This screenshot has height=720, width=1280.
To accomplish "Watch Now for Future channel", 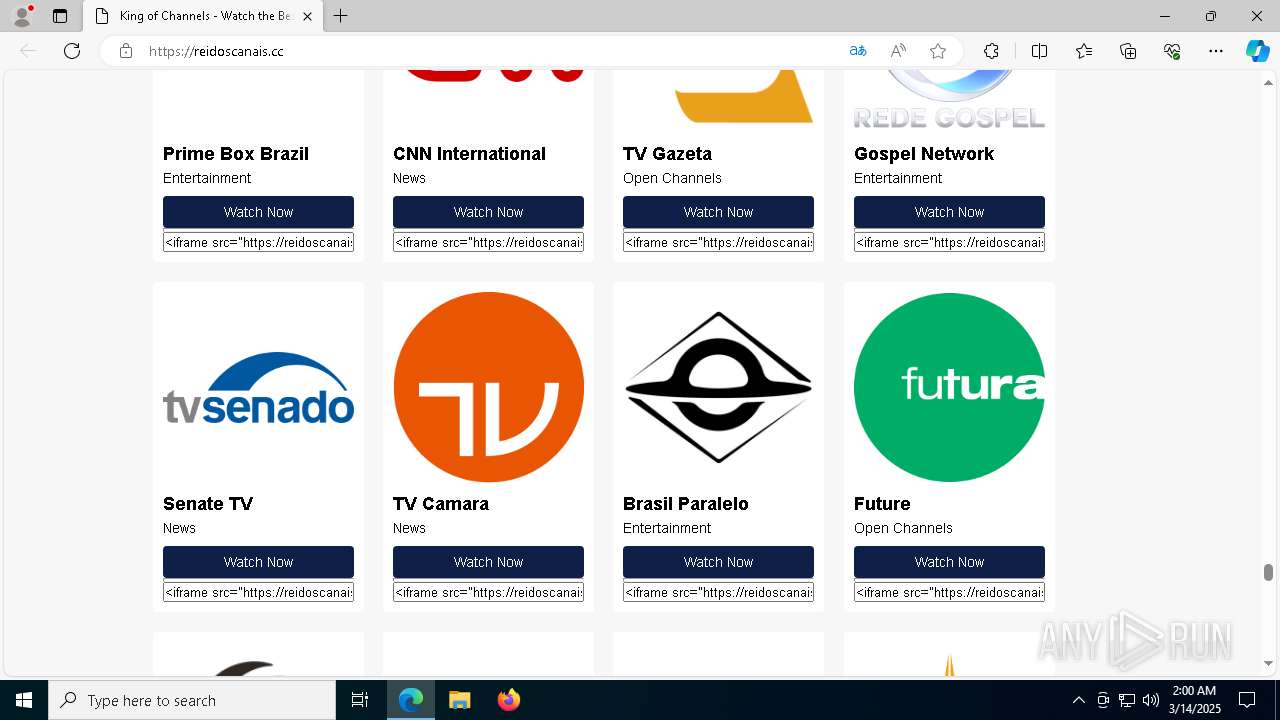I will tap(949, 562).
